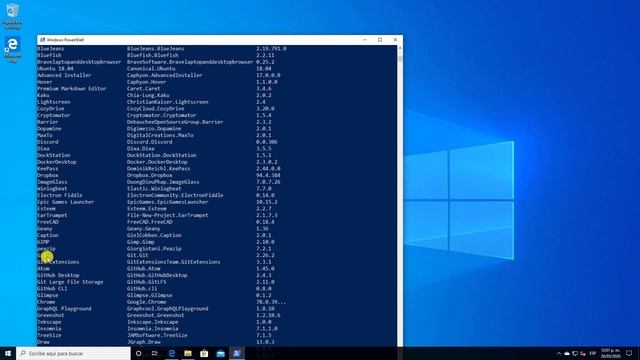Screen dimensions: 640x360
Task: Click 'JAMSoftware.TreeSize' package ID
Action: tap(157, 336)
